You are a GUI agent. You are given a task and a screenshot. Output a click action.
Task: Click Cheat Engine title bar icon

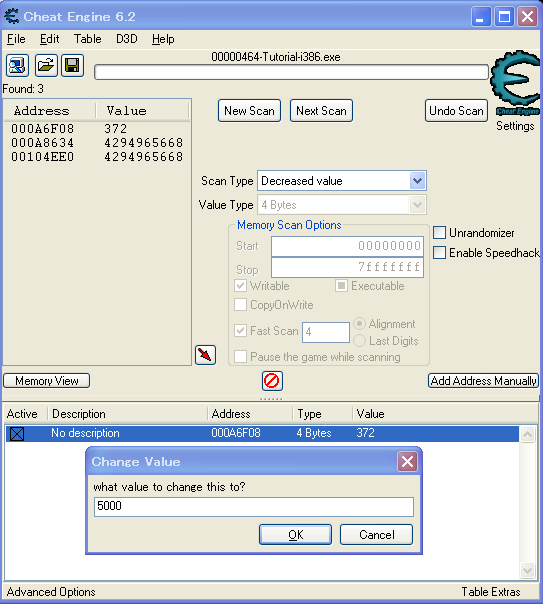pos(12,17)
